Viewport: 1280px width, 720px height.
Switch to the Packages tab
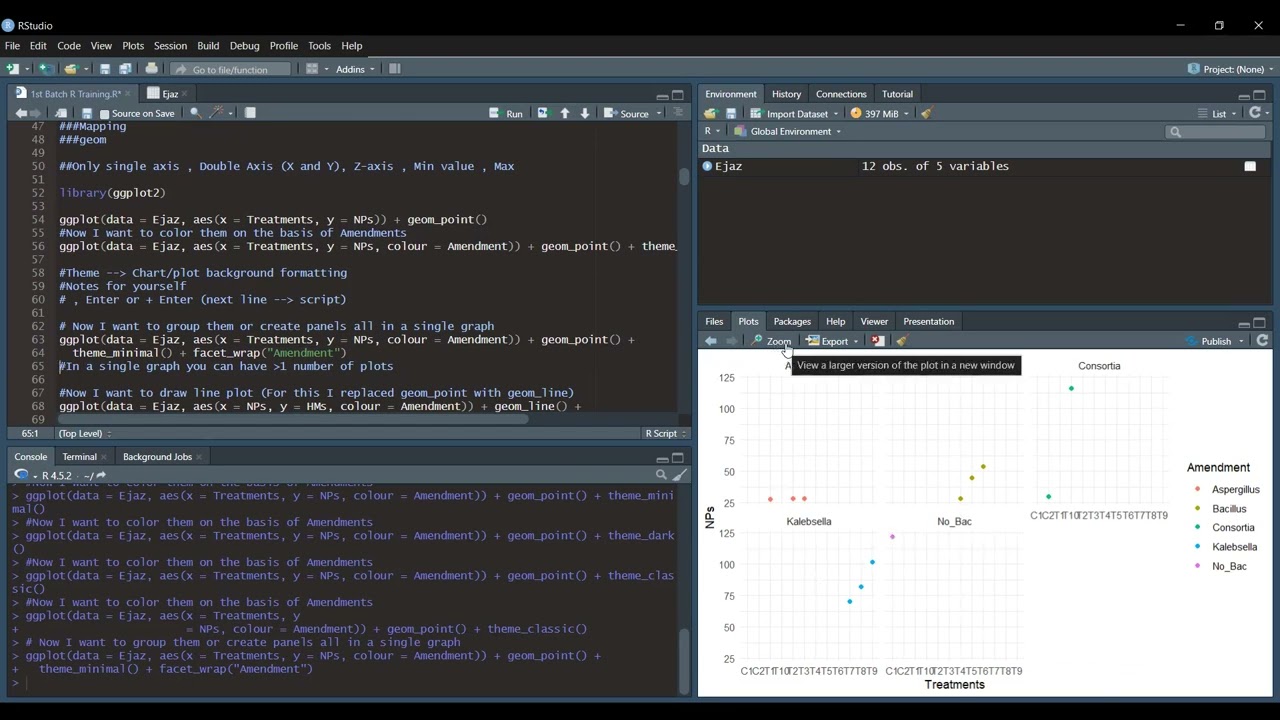(x=792, y=321)
